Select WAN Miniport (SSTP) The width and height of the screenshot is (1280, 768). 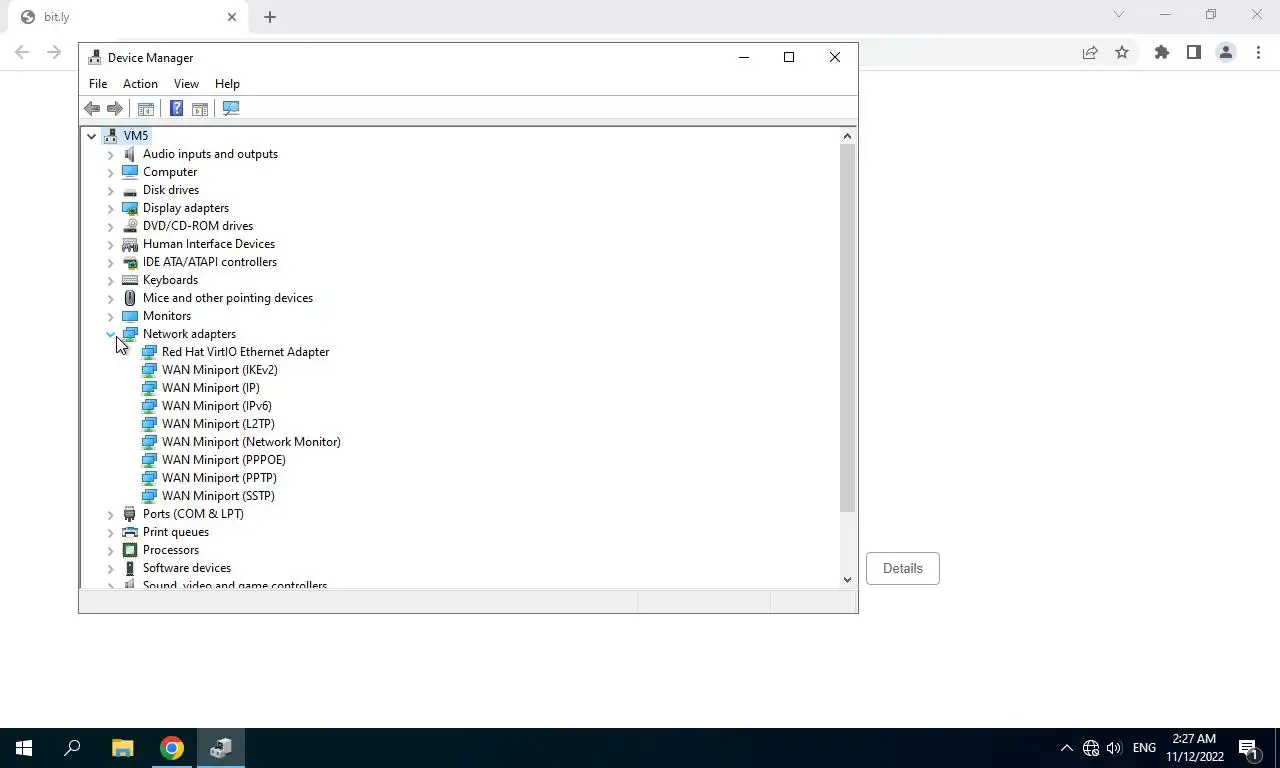(x=218, y=496)
